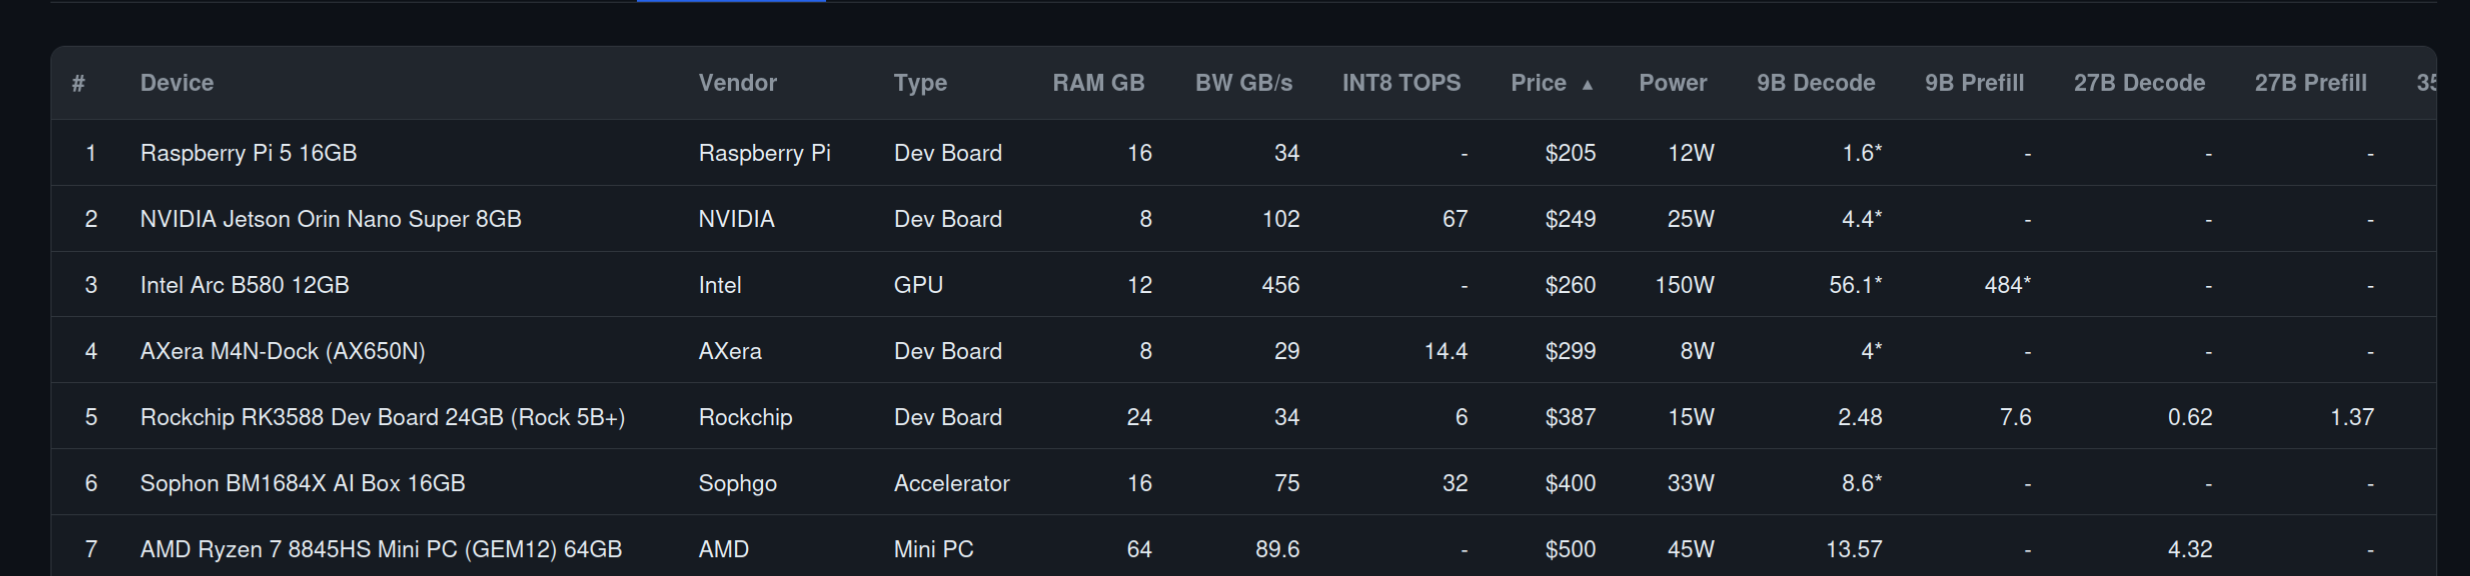
Task: Click the AXera M4N-Dock (AX650N) entry
Action: point(282,351)
